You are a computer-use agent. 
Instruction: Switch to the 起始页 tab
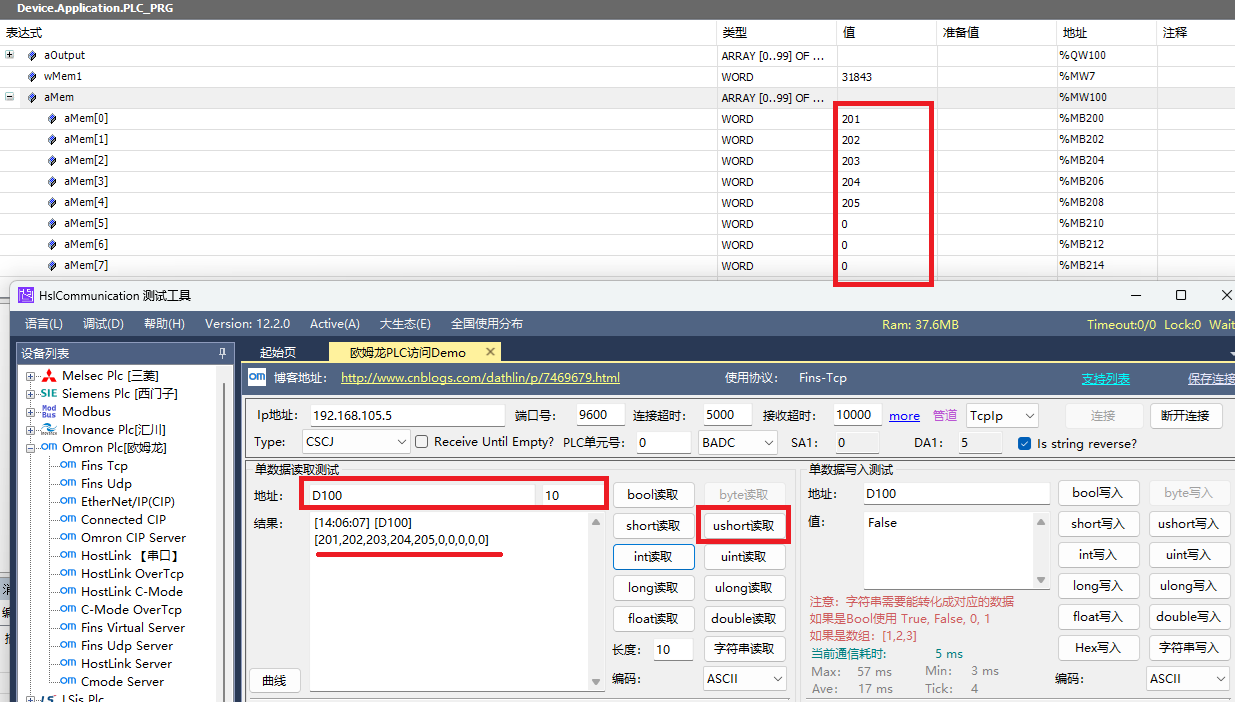tap(277, 352)
